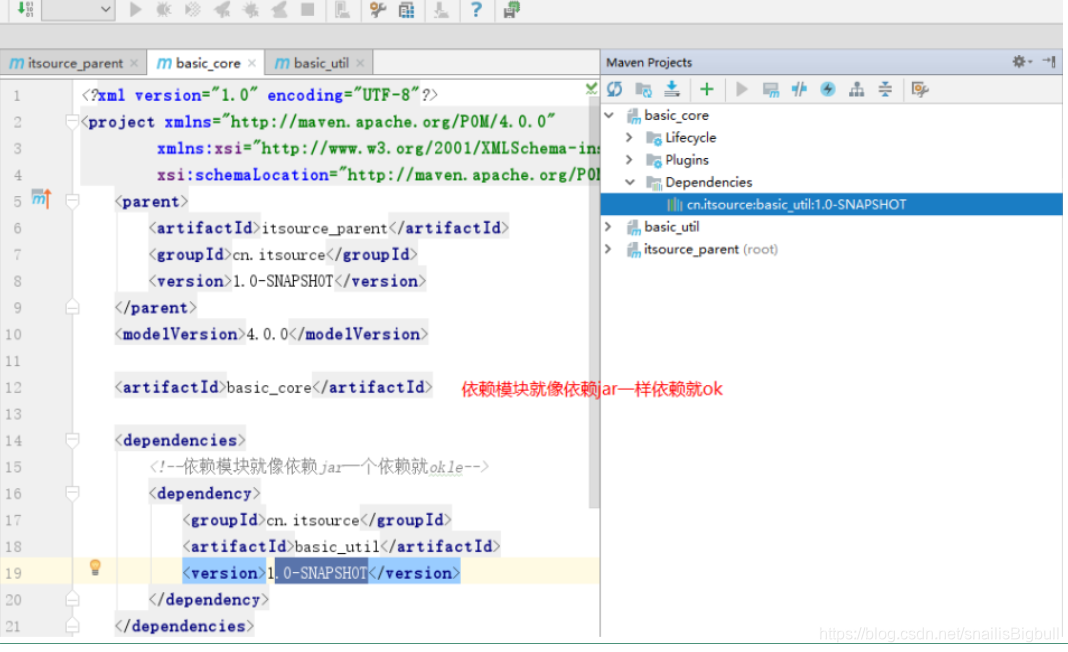Fold the dependencies block at line 14
This screenshot has height=652, width=1068.
pos(72,441)
